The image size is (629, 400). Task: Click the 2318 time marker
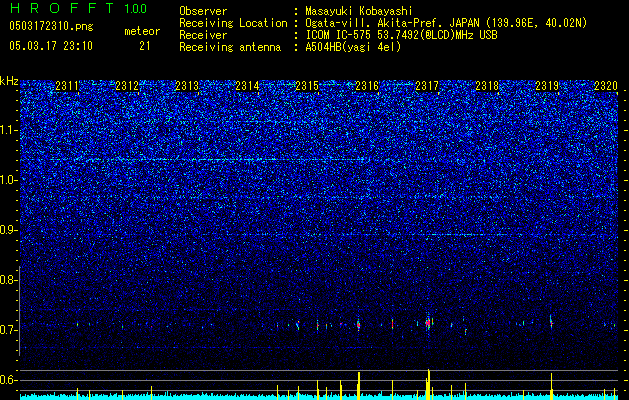coord(487,86)
